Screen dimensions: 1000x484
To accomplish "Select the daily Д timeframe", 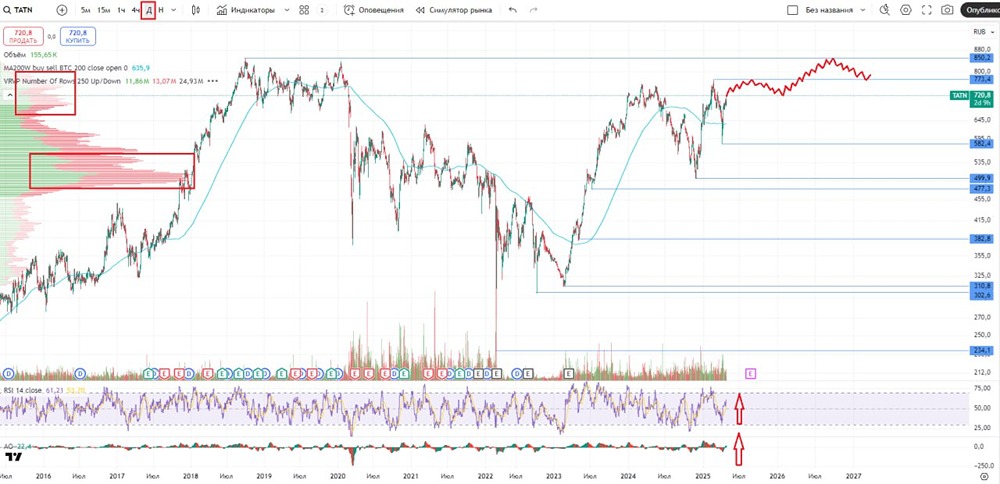I will (149, 10).
